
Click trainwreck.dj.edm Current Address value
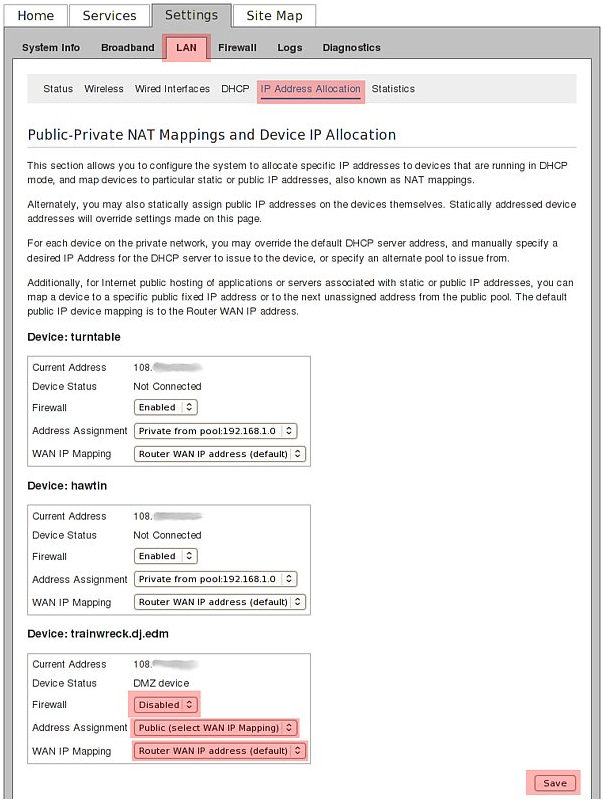click(166, 664)
